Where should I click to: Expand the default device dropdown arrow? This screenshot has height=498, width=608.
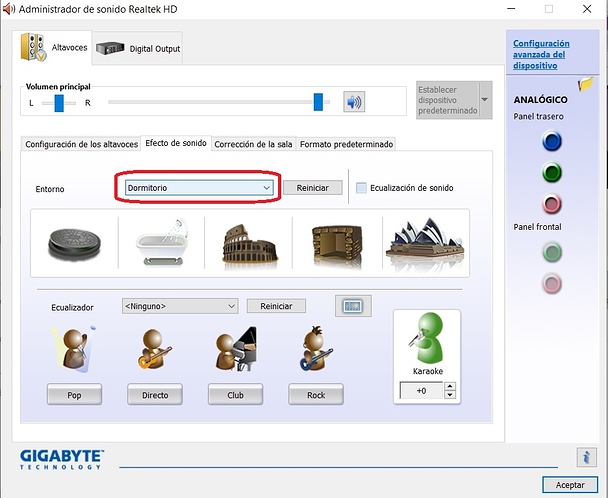coord(485,100)
